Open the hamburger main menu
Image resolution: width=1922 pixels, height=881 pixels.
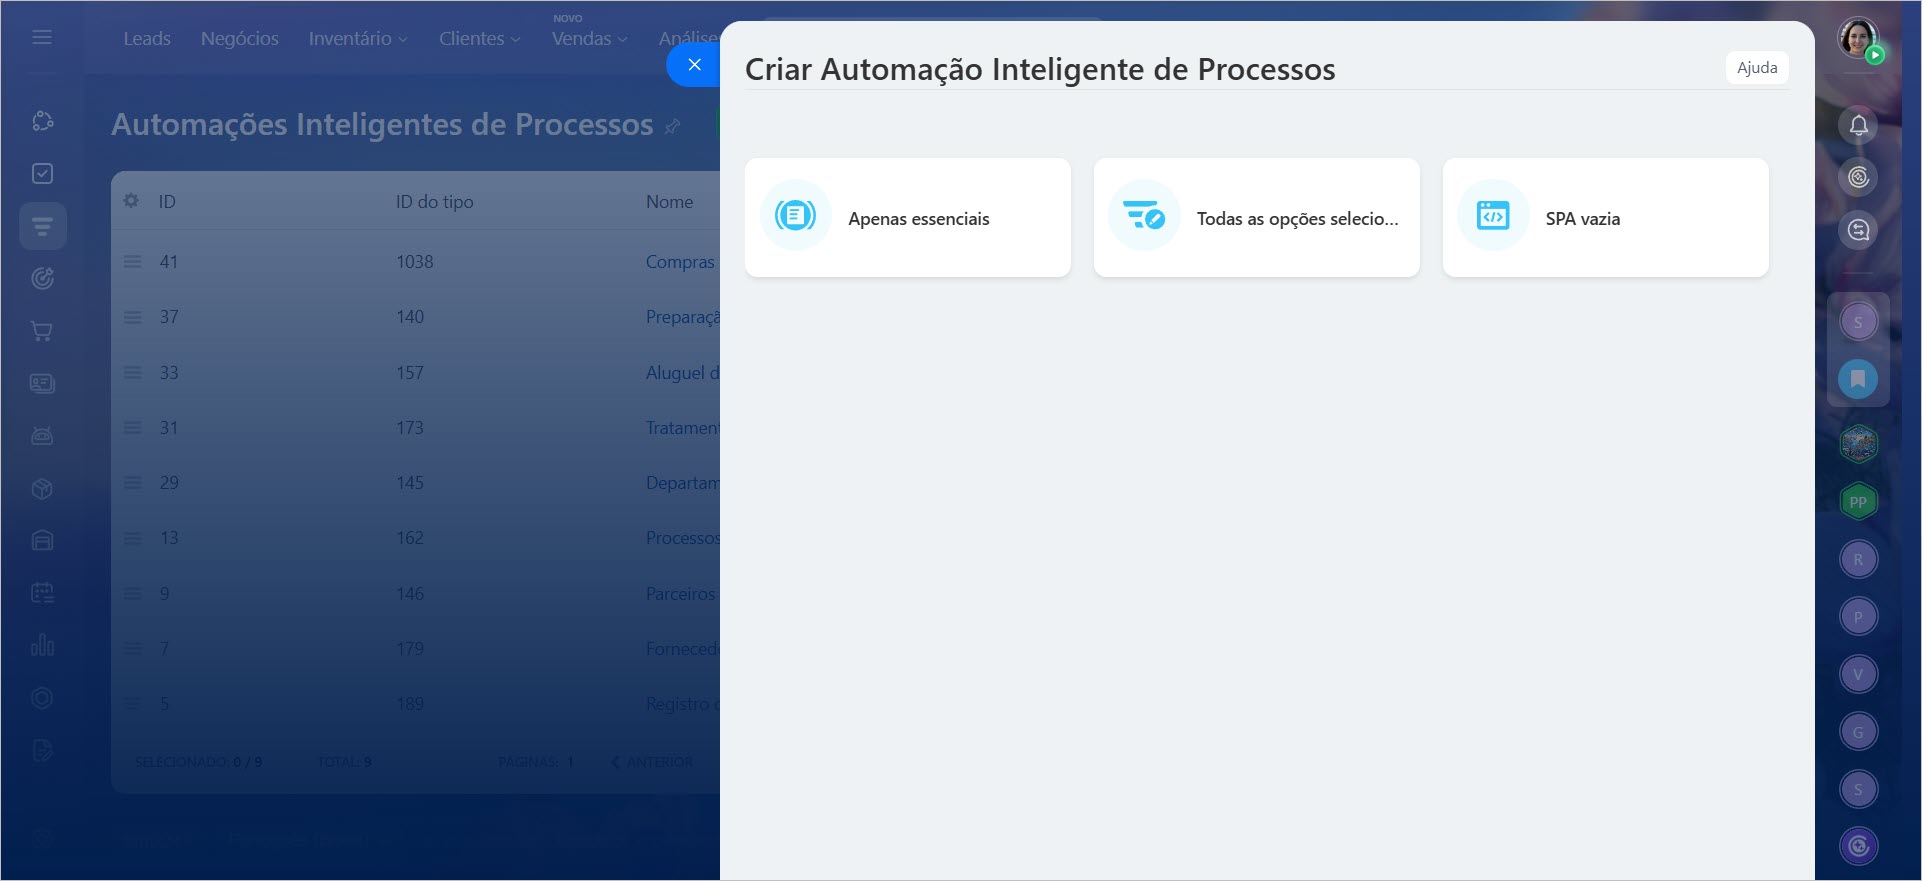[x=42, y=38]
